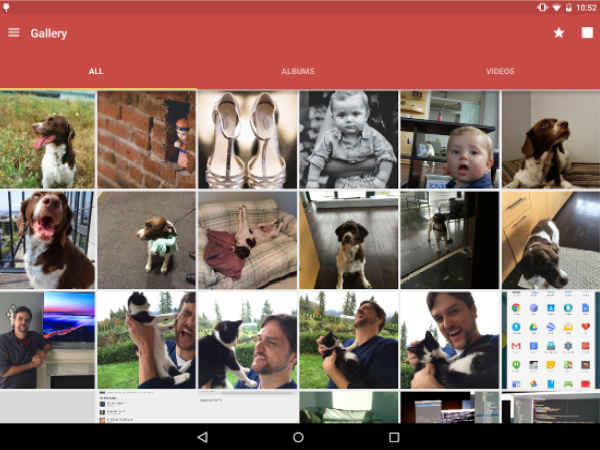Screen dimensions: 600x450
Task: Open photo of spaniel sitting beside yellow cabinet
Action: [x=349, y=240]
